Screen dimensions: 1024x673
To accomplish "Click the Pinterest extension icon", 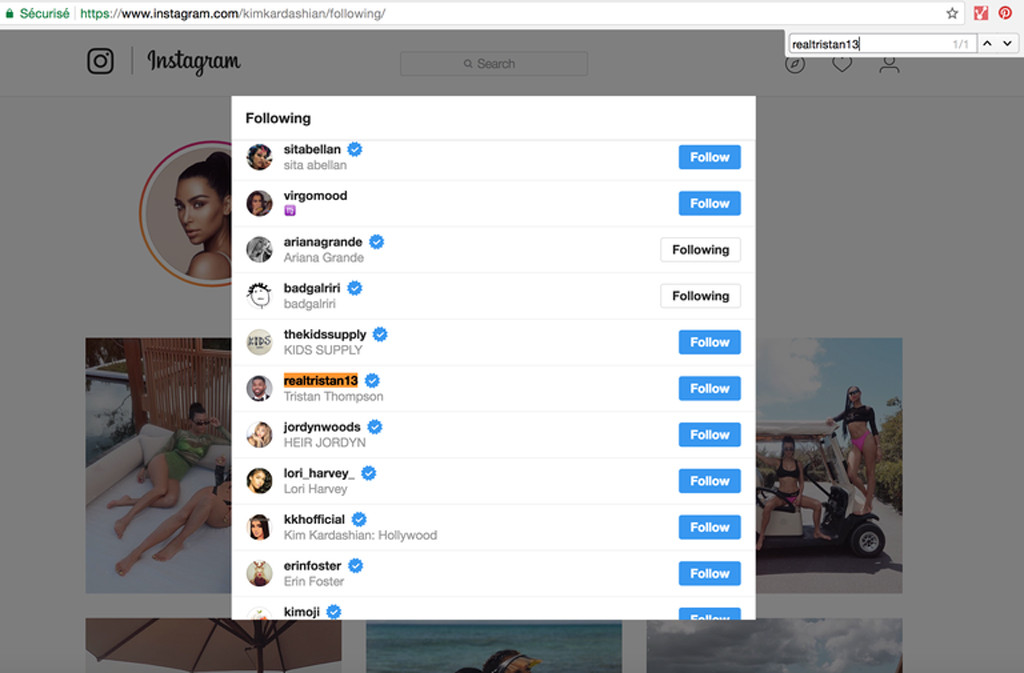I will click(x=1005, y=13).
